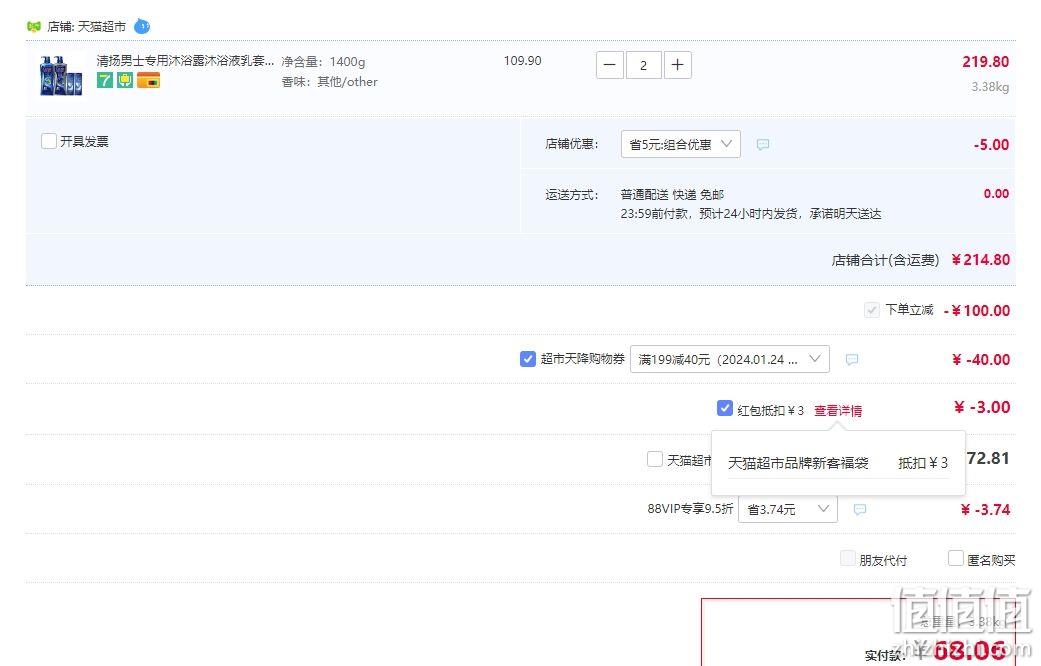Click the green 7-day return badge
The height and width of the screenshot is (666, 1041).
105,80
